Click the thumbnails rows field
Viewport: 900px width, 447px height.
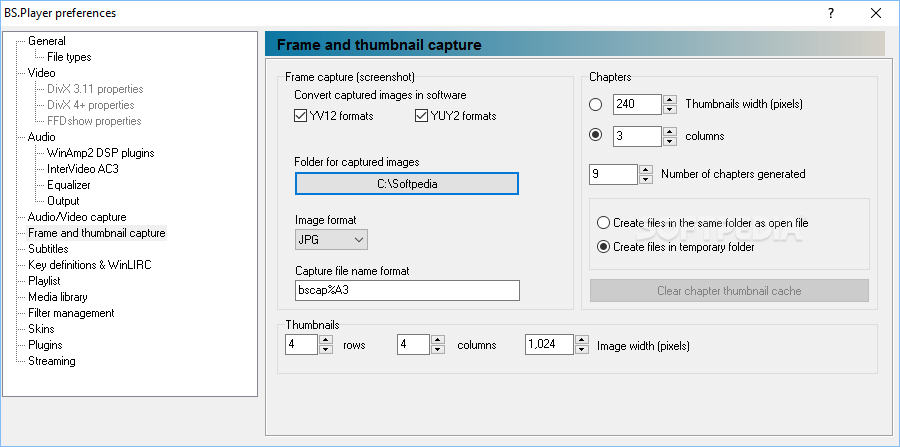pyautogui.click(x=301, y=345)
